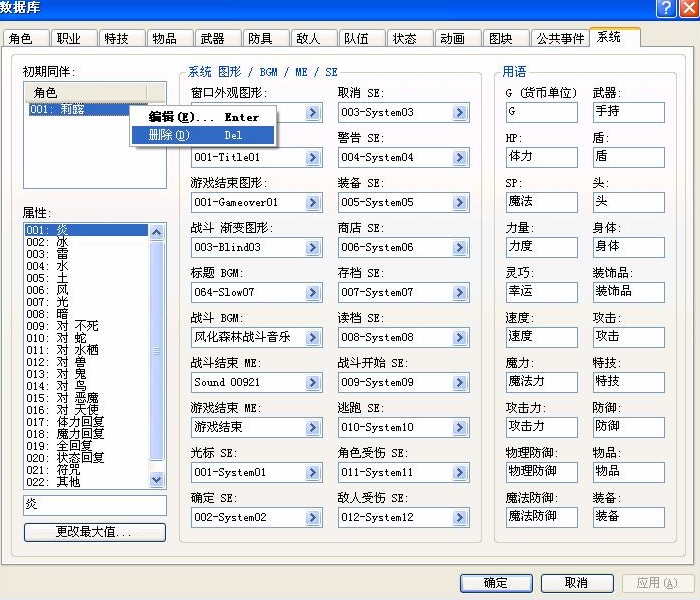This screenshot has width=700, height=600.
Task: Switch to the 特技 tab
Action: click(121, 38)
